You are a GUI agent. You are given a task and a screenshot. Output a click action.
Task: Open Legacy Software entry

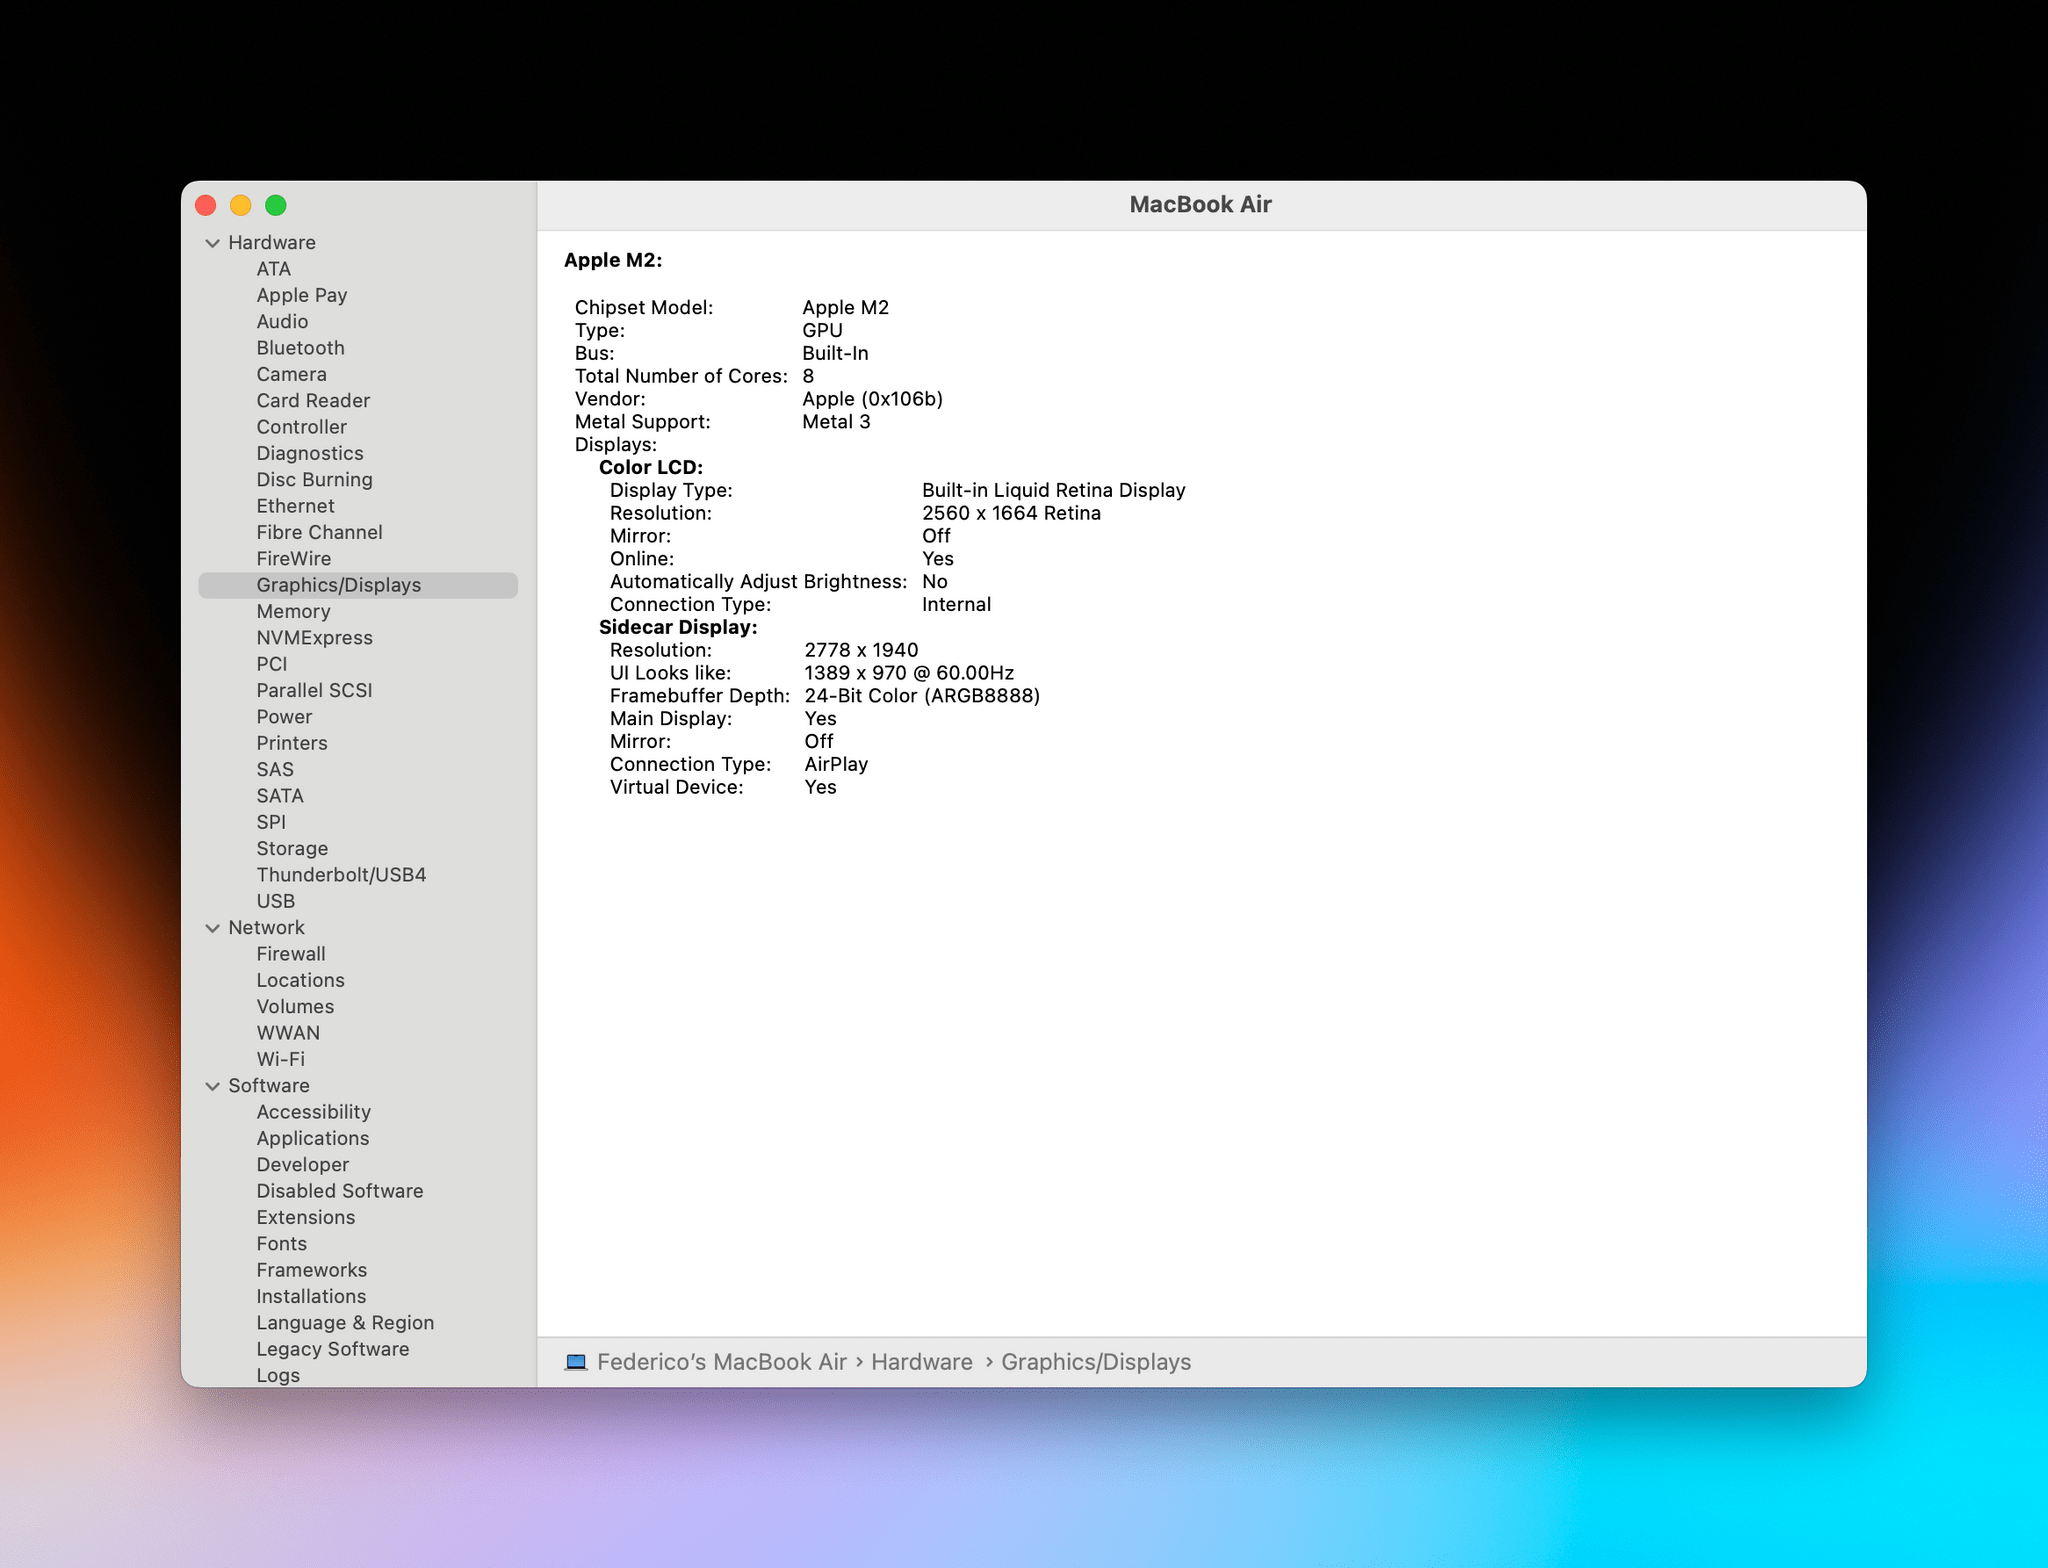332,1349
